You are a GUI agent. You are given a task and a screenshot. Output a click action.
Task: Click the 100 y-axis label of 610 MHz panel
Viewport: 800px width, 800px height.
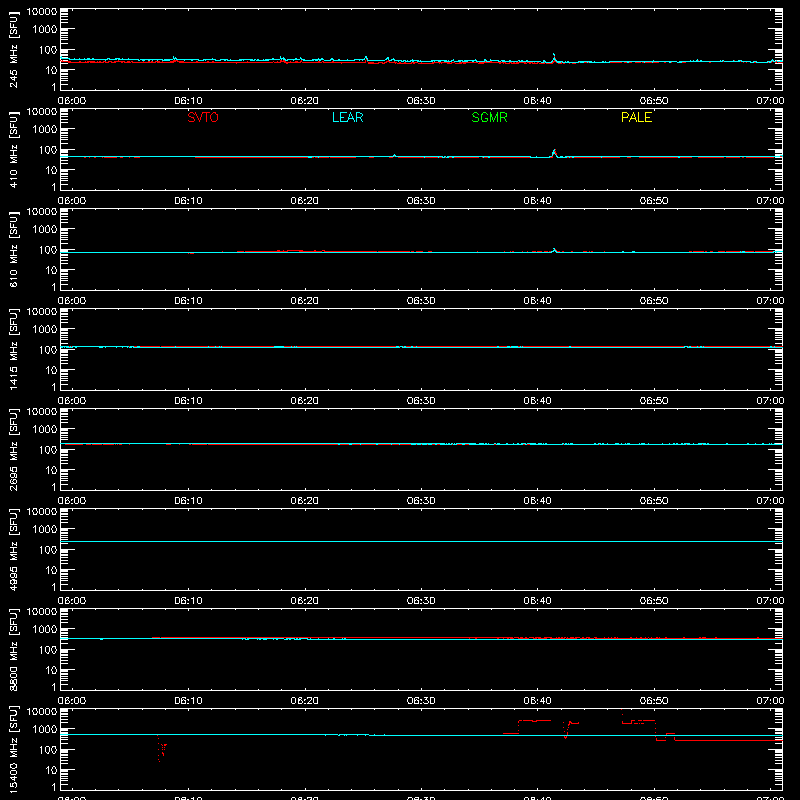pos(48,249)
